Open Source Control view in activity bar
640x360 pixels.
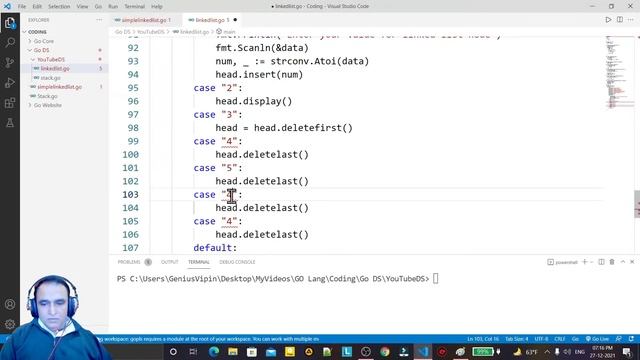click(x=10, y=62)
